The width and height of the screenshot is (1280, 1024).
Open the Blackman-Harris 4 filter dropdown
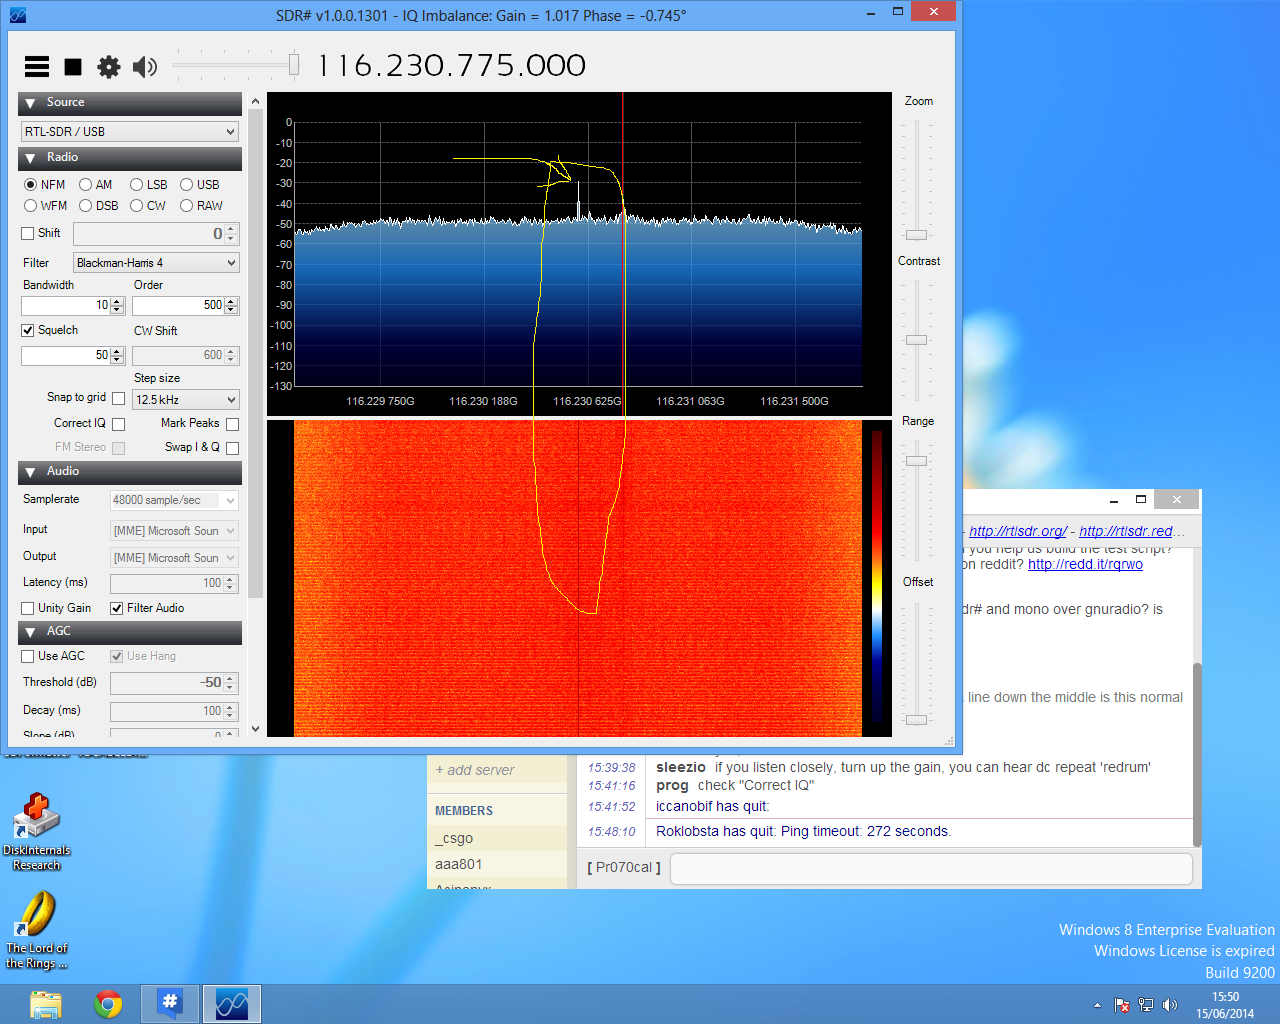(156, 263)
